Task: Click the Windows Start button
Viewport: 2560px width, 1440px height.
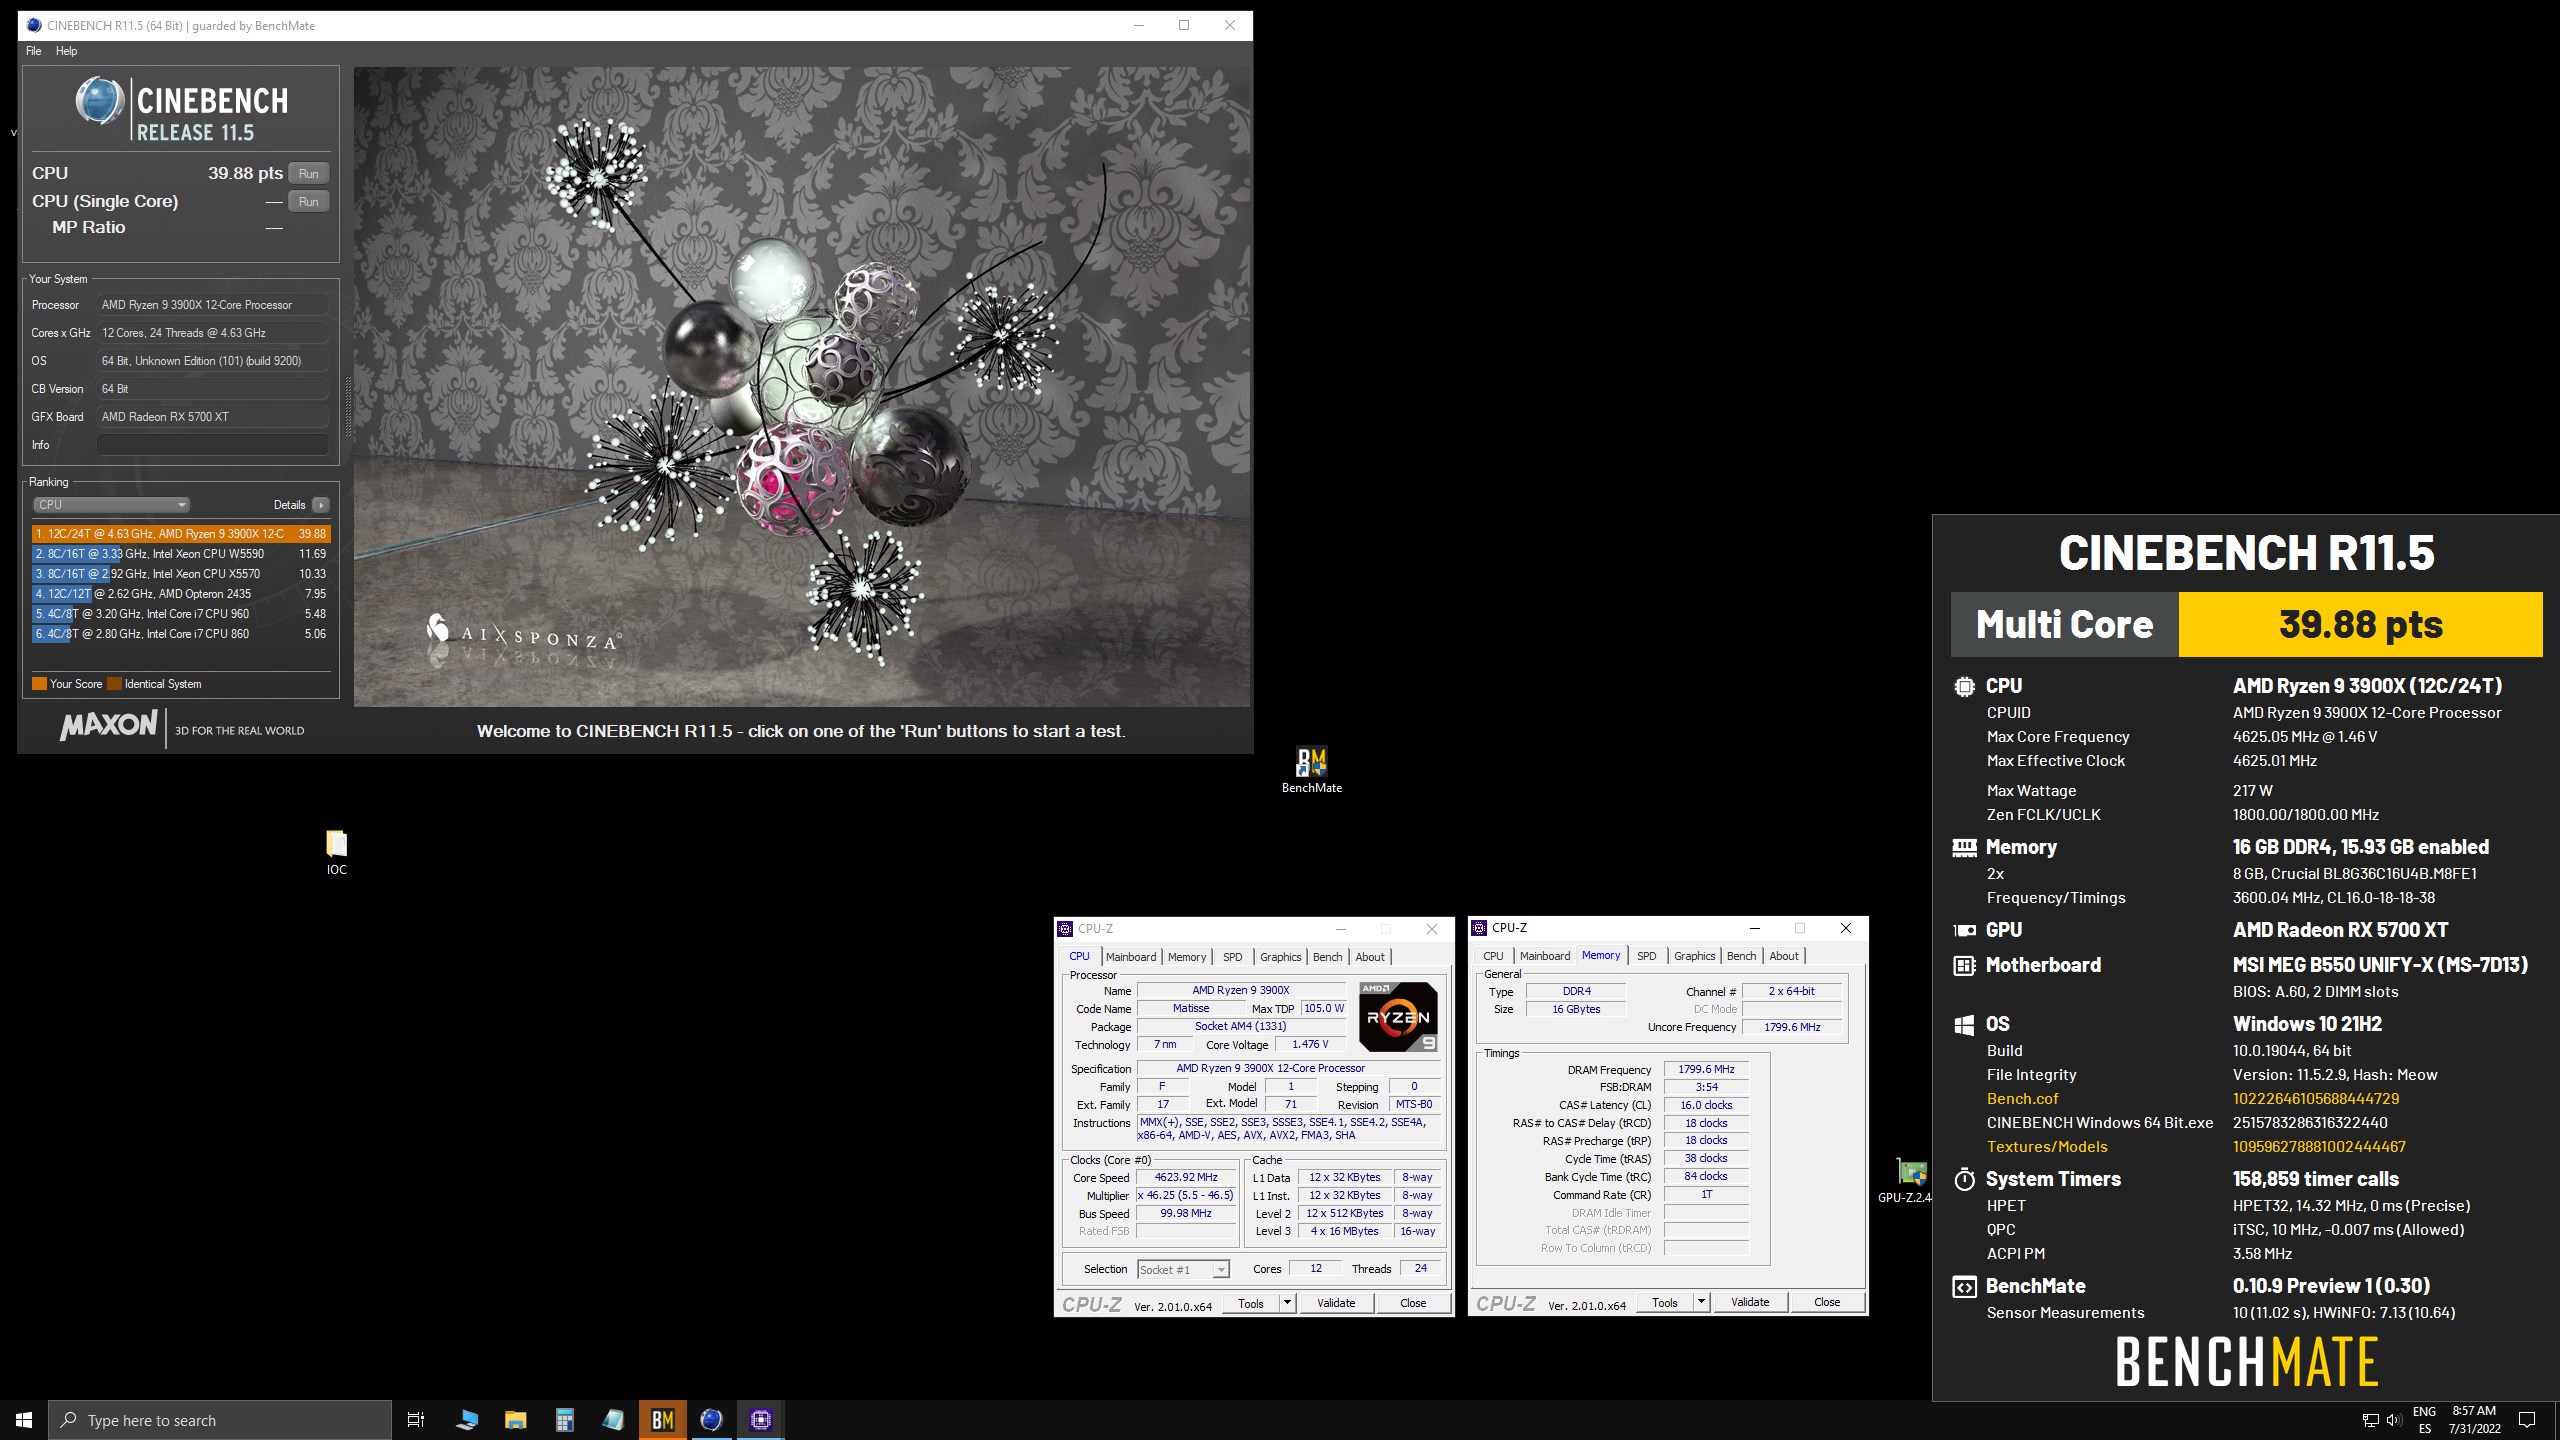Action: (24, 1420)
